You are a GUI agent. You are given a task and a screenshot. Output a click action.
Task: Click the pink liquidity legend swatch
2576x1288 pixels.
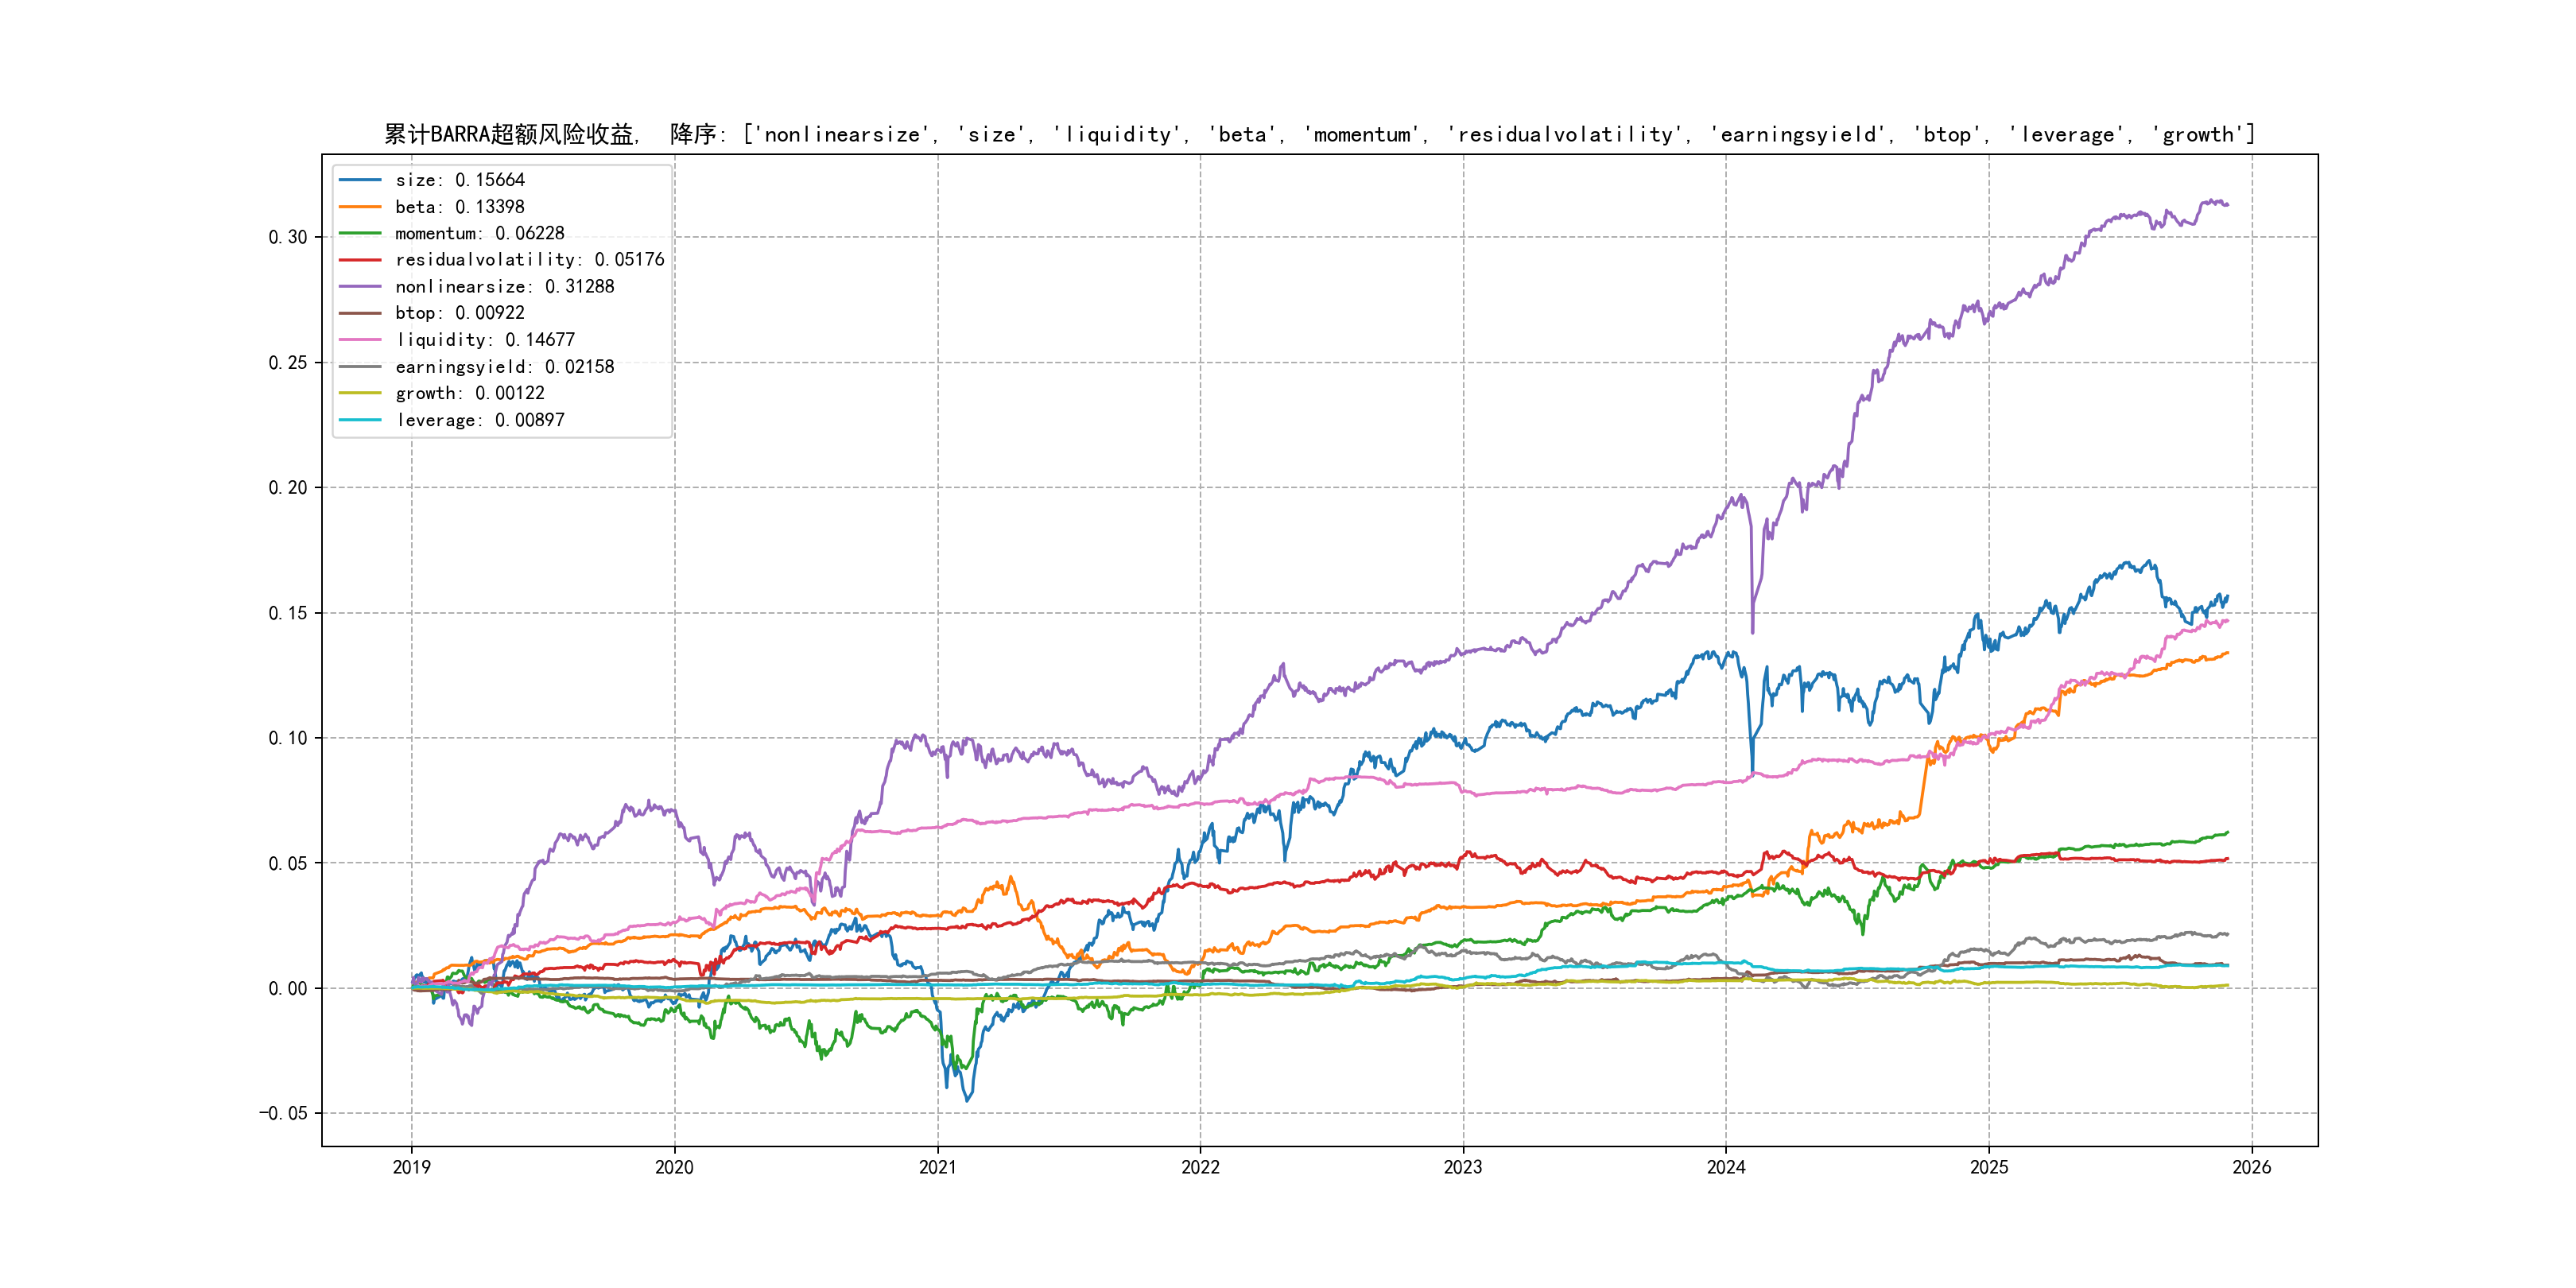[360, 340]
